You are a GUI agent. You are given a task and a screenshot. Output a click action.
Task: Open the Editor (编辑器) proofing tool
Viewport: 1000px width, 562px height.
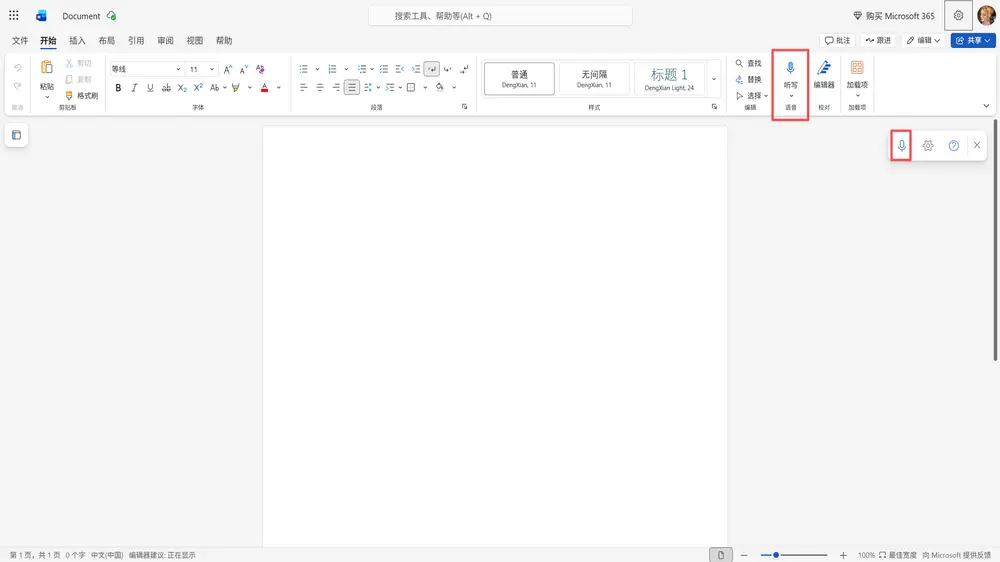(824, 75)
